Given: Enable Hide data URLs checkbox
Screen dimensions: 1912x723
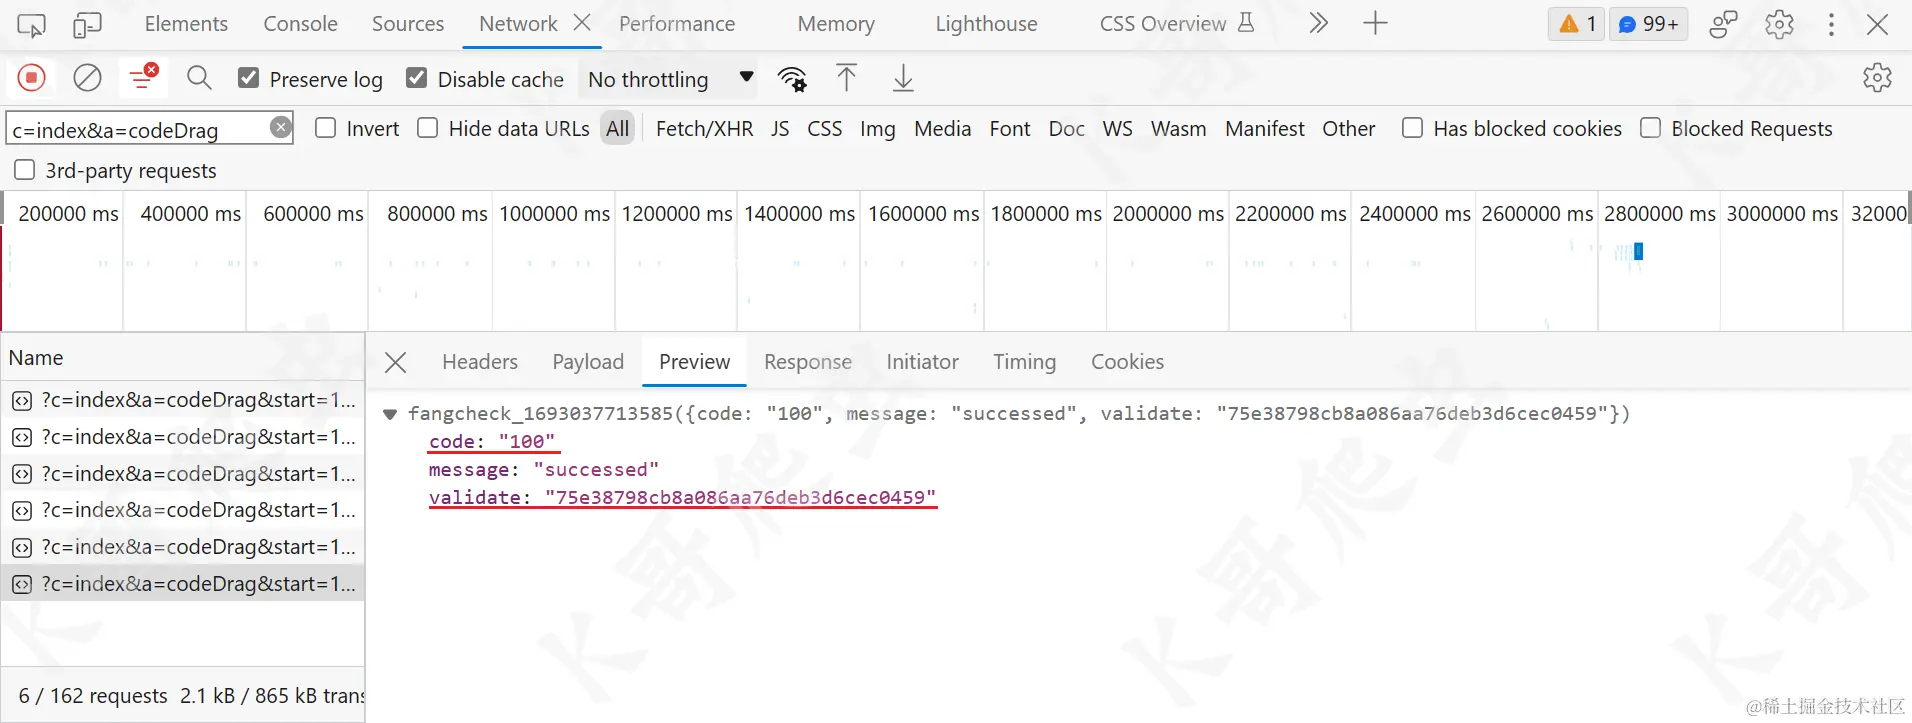Looking at the screenshot, I should point(427,128).
